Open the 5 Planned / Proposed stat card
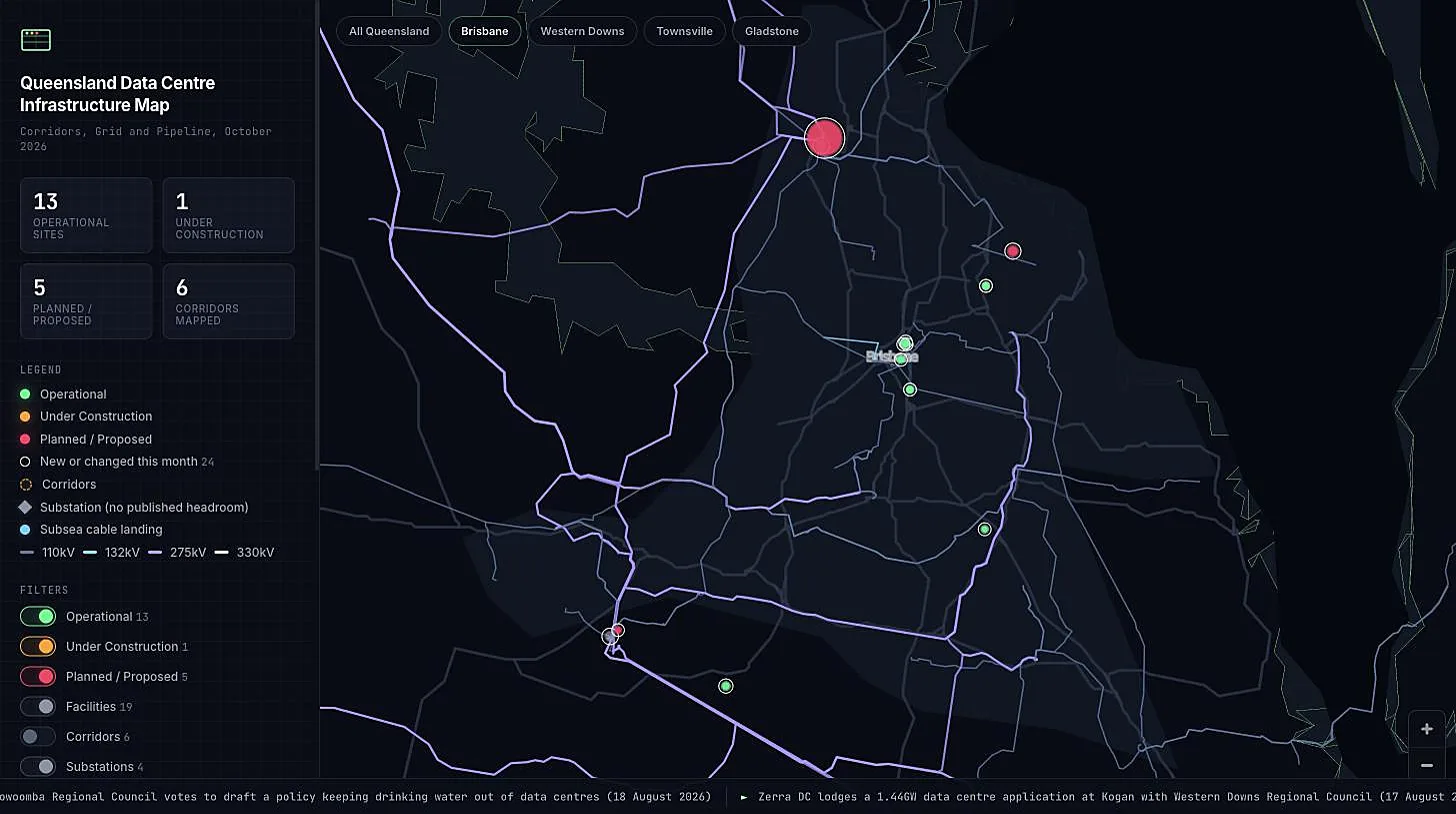 tap(86, 301)
